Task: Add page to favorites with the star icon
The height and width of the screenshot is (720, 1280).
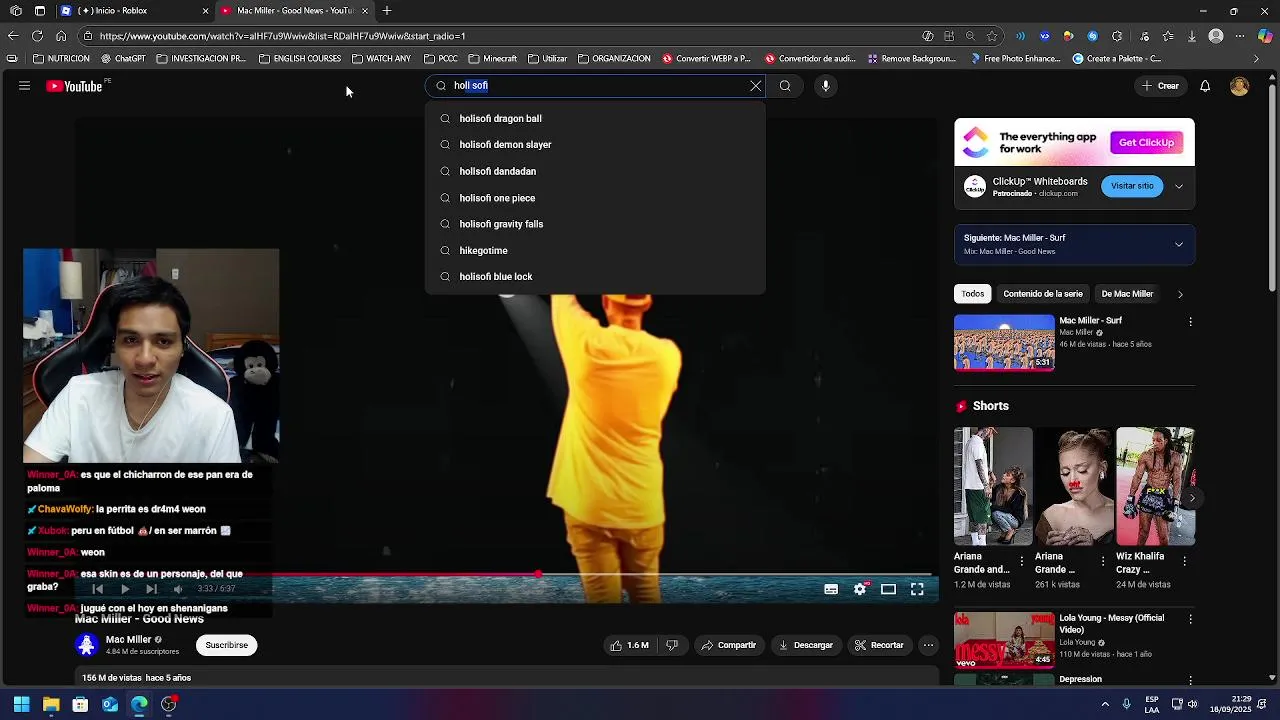Action: [x=992, y=36]
